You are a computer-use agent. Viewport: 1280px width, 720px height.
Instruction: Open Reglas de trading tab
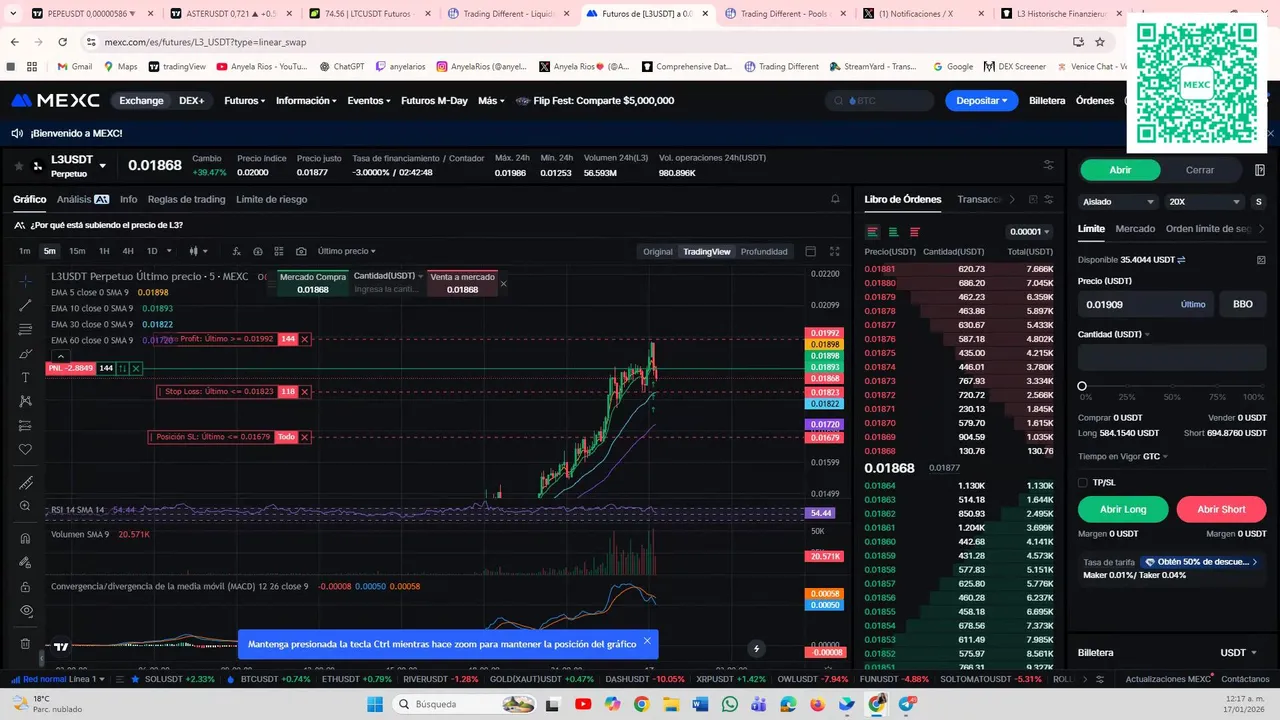click(x=186, y=199)
